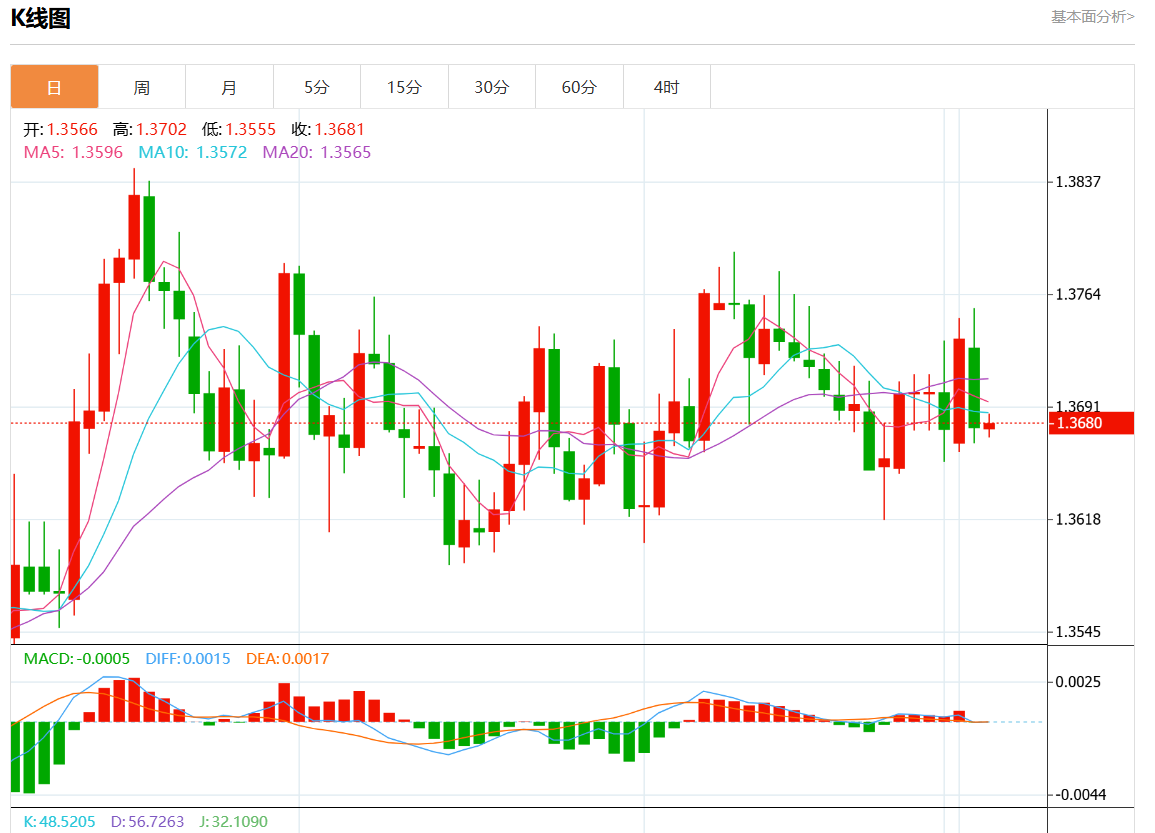
Task: Click the 开: 1.3566 open value
Action: (60, 130)
